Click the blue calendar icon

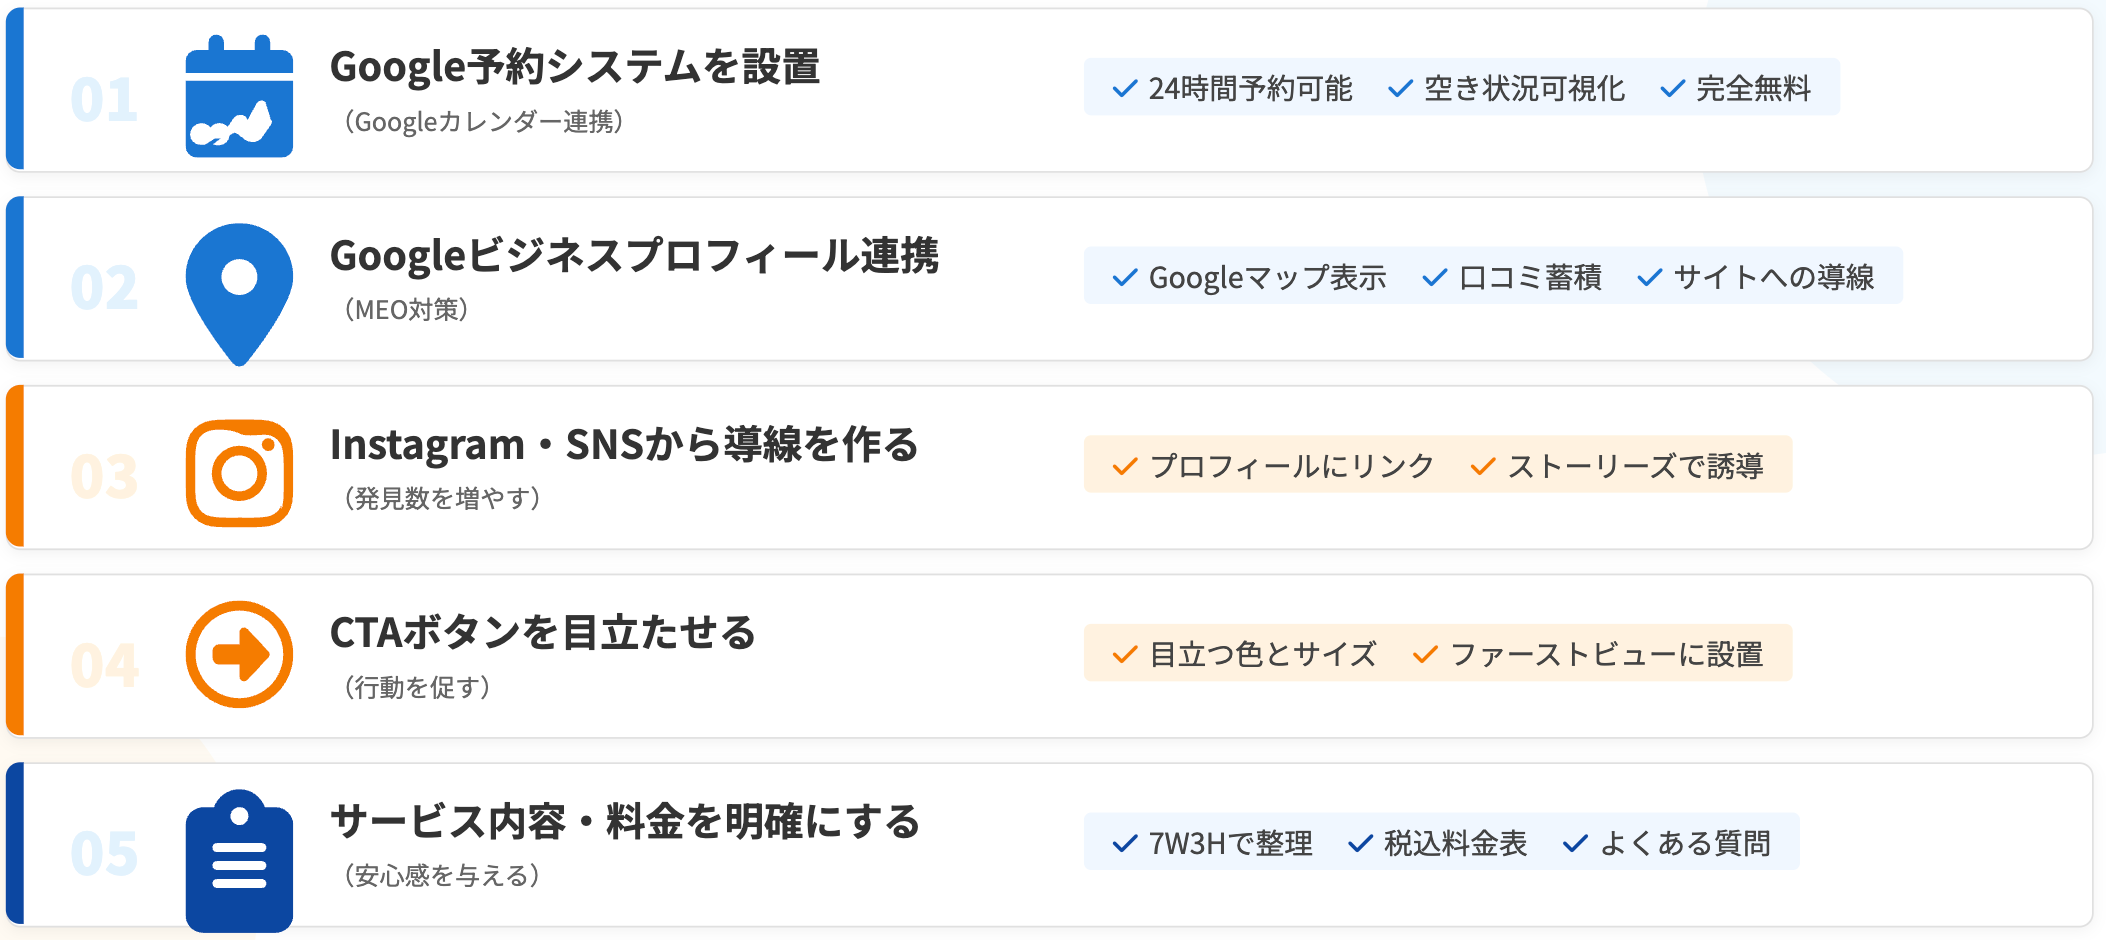tap(239, 97)
